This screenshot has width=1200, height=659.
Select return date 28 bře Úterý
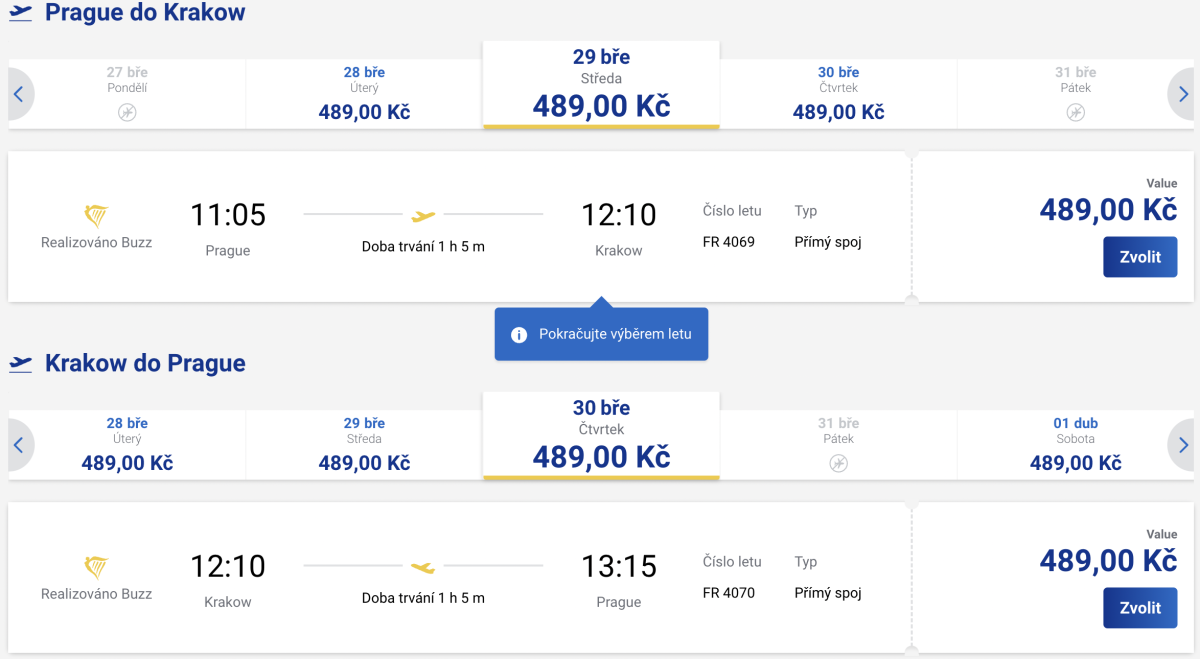pyautogui.click(x=127, y=445)
